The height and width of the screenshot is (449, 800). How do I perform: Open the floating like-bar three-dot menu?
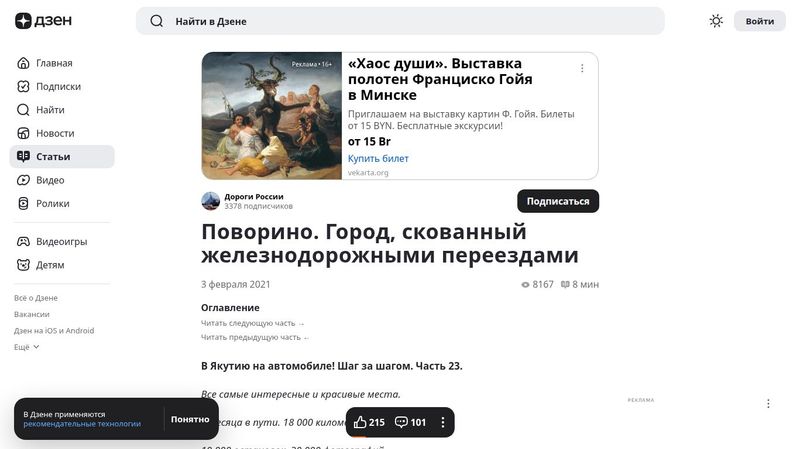click(x=442, y=422)
